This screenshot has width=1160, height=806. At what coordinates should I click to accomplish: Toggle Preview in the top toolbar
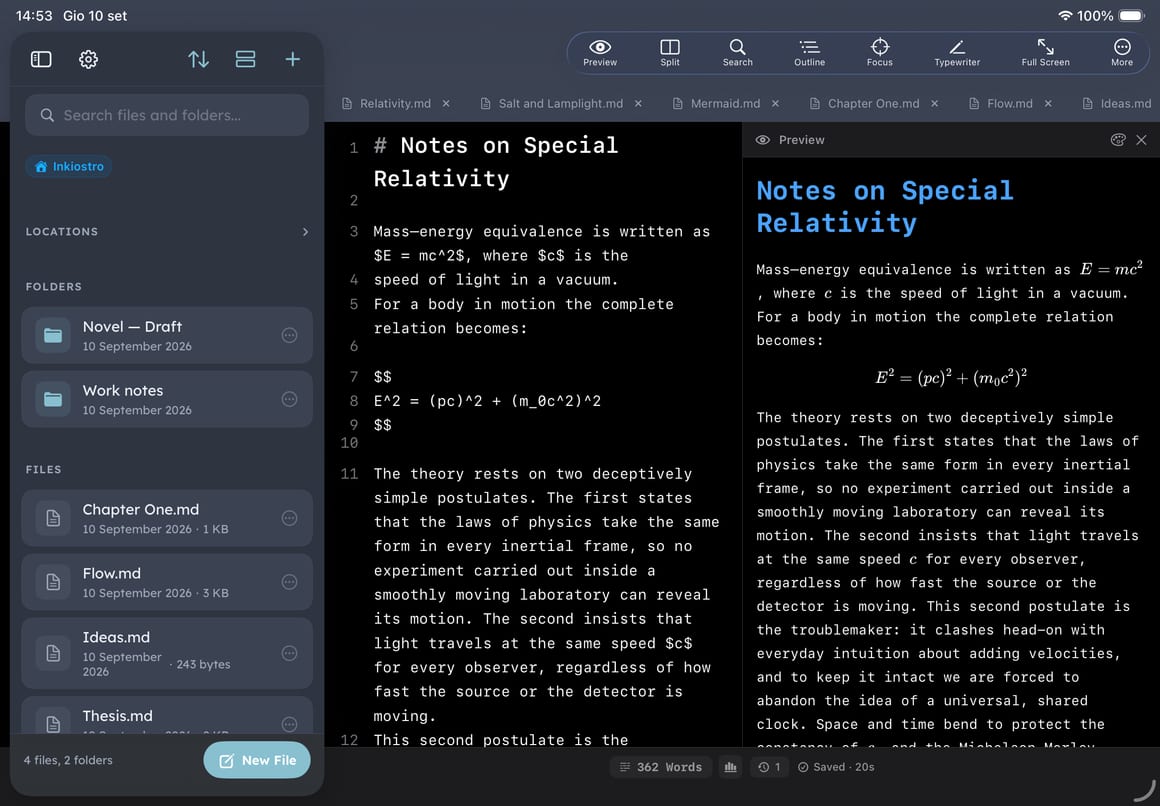[x=600, y=53]
